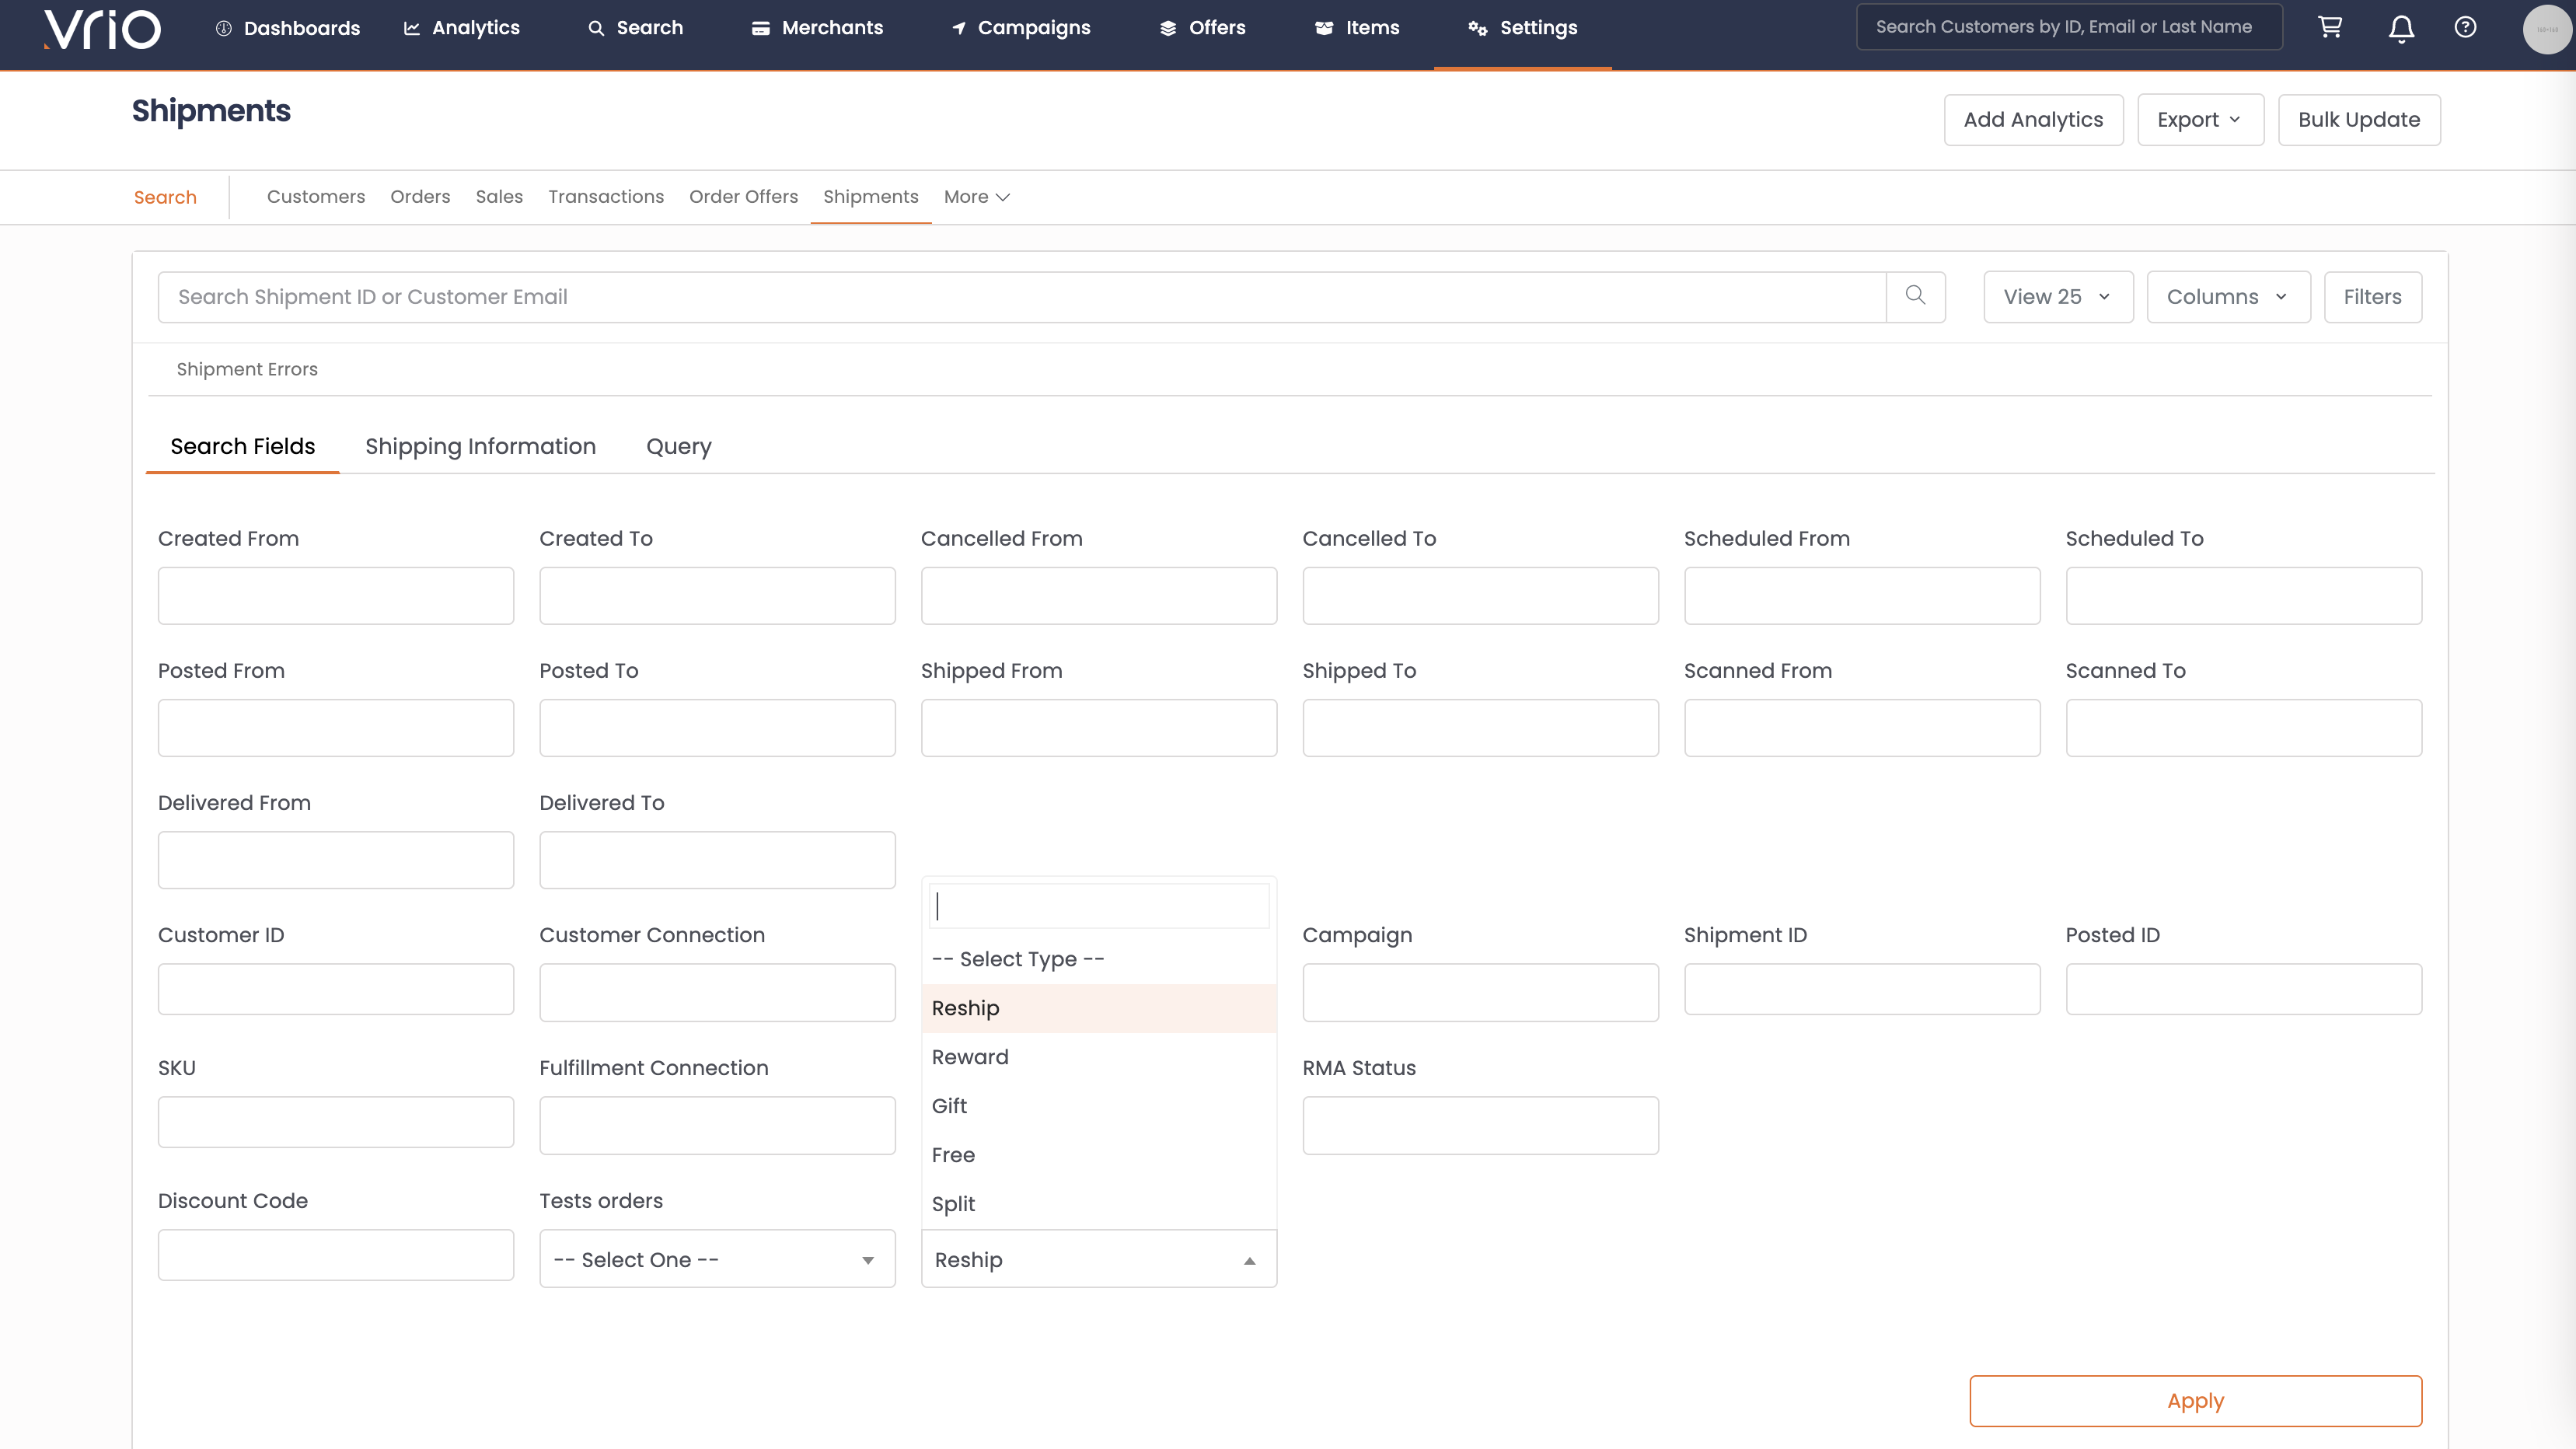Open Tests orders Select One dropdown
Viewport: 2576px width, 1449px height.
tap(716, 1259)
